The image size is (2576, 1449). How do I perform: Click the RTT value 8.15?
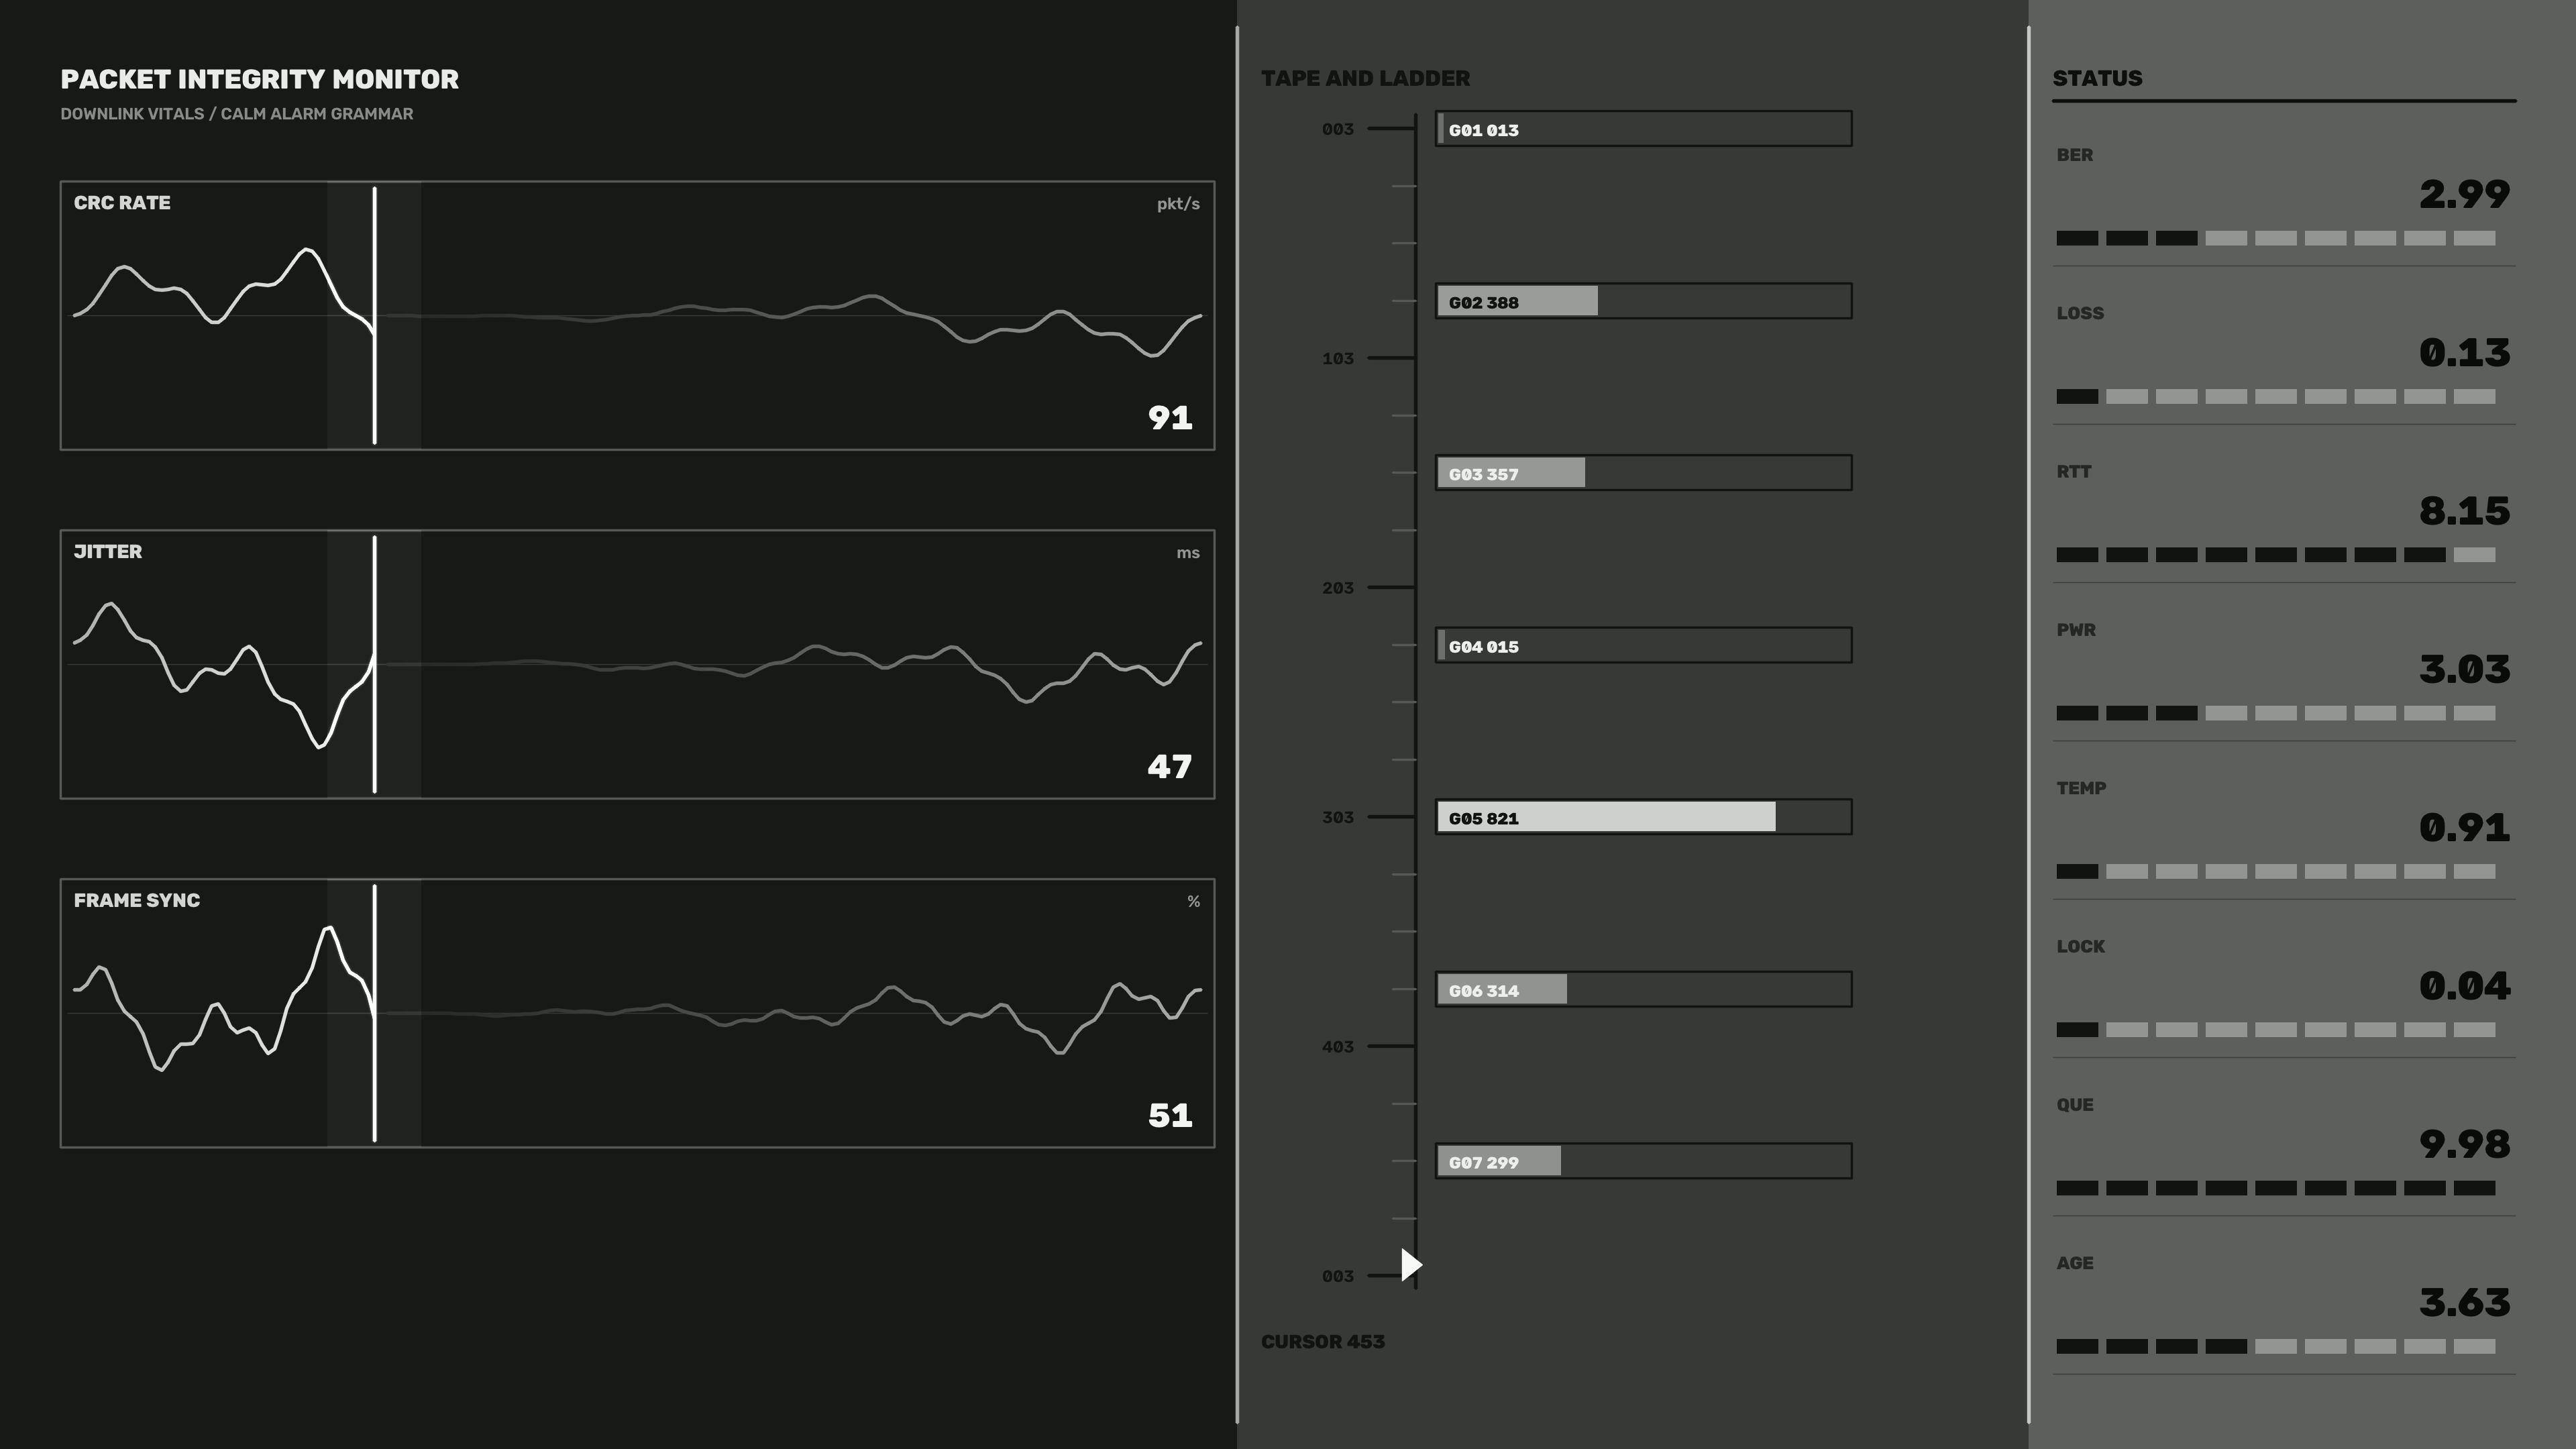pyautogui.click(x=2464, y=511)
